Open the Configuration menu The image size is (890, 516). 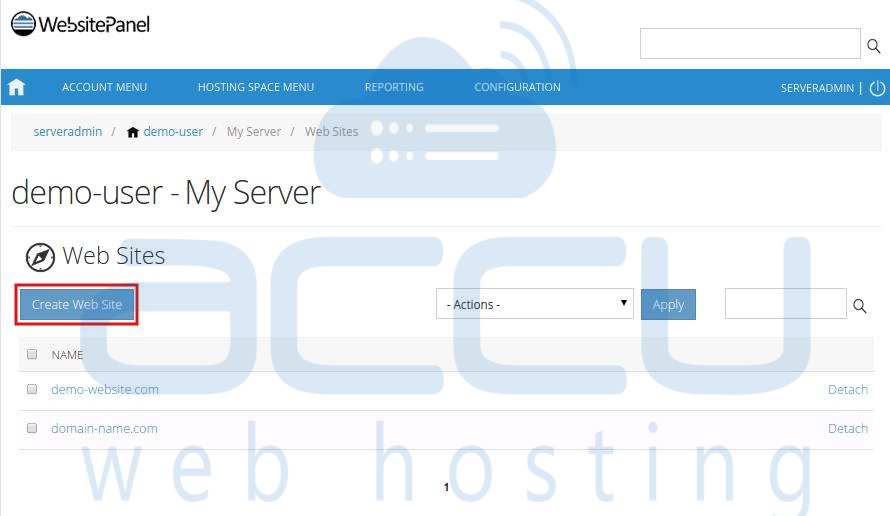pyautogui.click(x=517, y=87)
